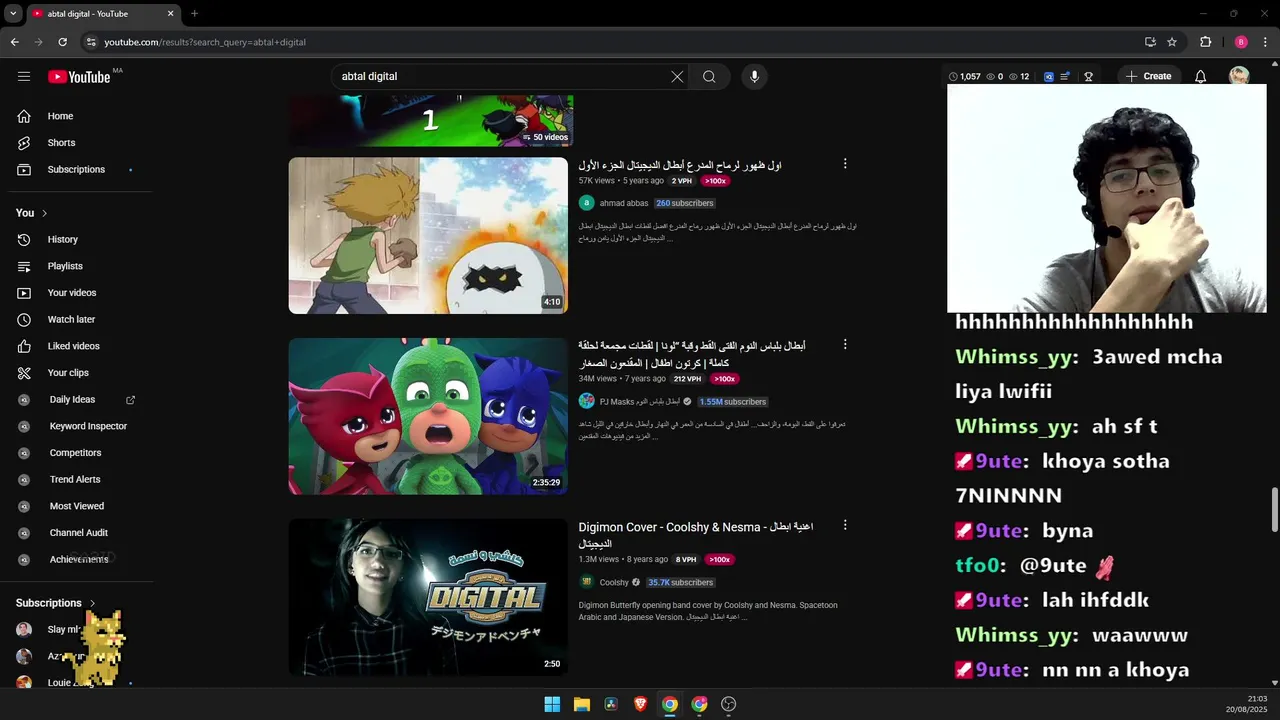Click the Create button
Screen dimensions: 1280x720
(x=1148, y=77)
